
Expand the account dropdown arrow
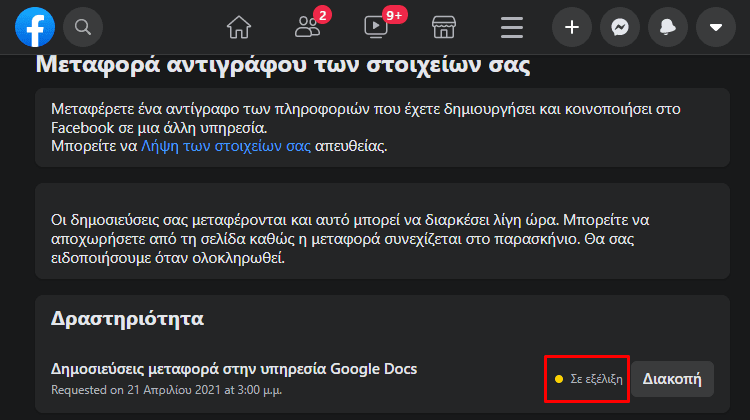[716, 27]
